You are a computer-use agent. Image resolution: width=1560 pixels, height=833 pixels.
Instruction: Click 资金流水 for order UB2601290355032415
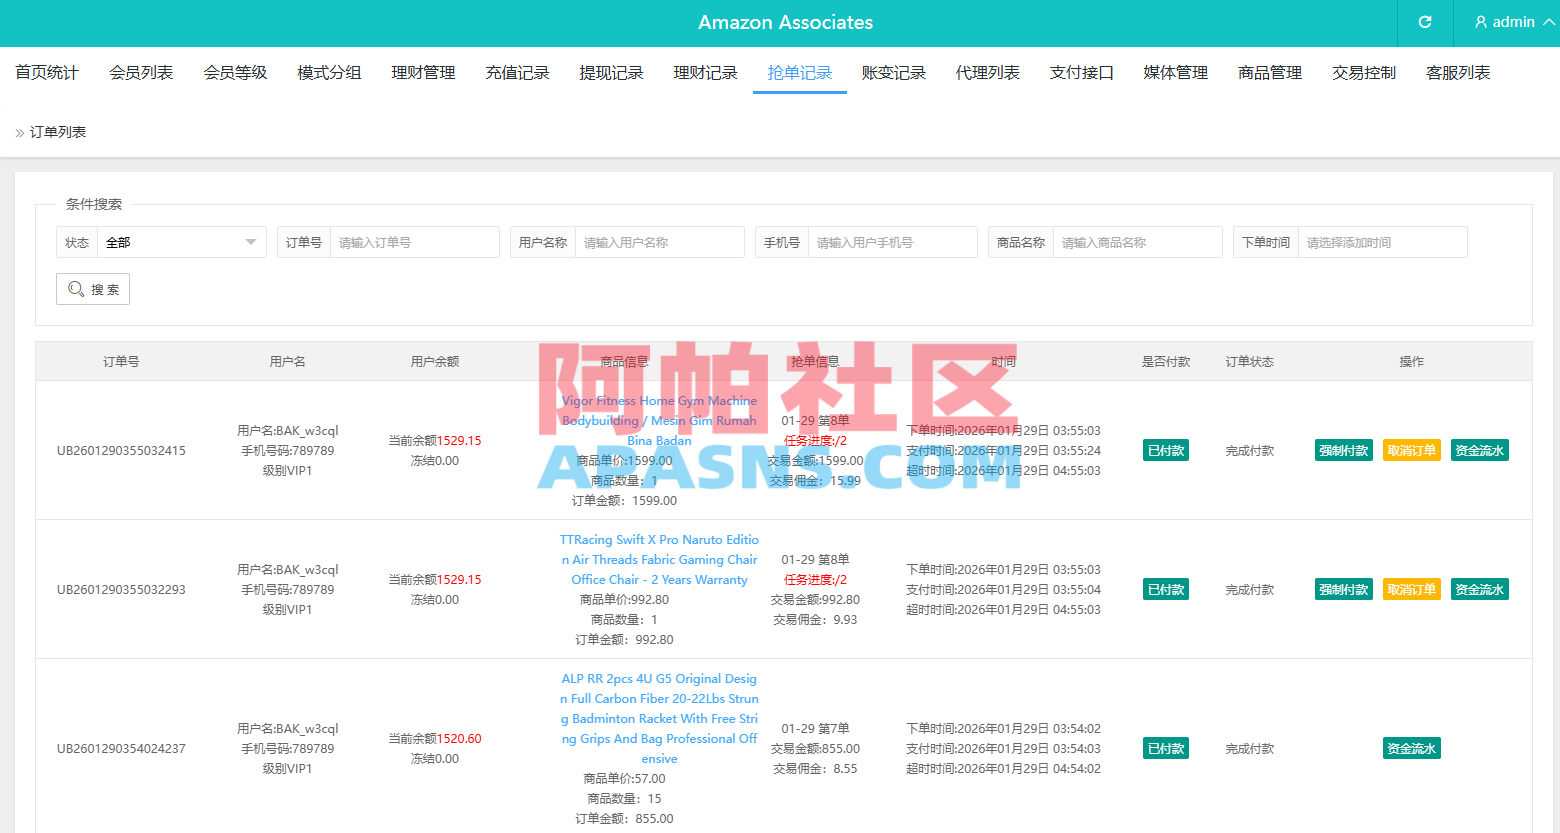tap(1479, 450)
